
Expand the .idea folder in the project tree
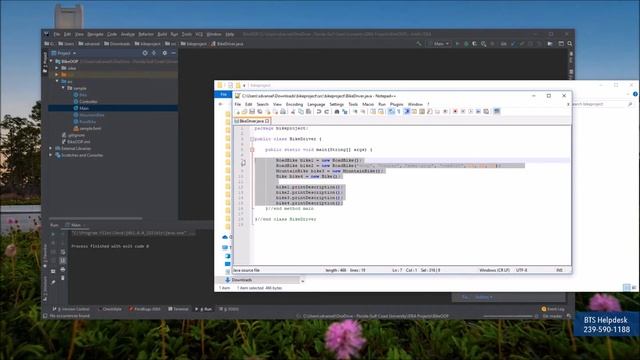click(x=57, y=68)
